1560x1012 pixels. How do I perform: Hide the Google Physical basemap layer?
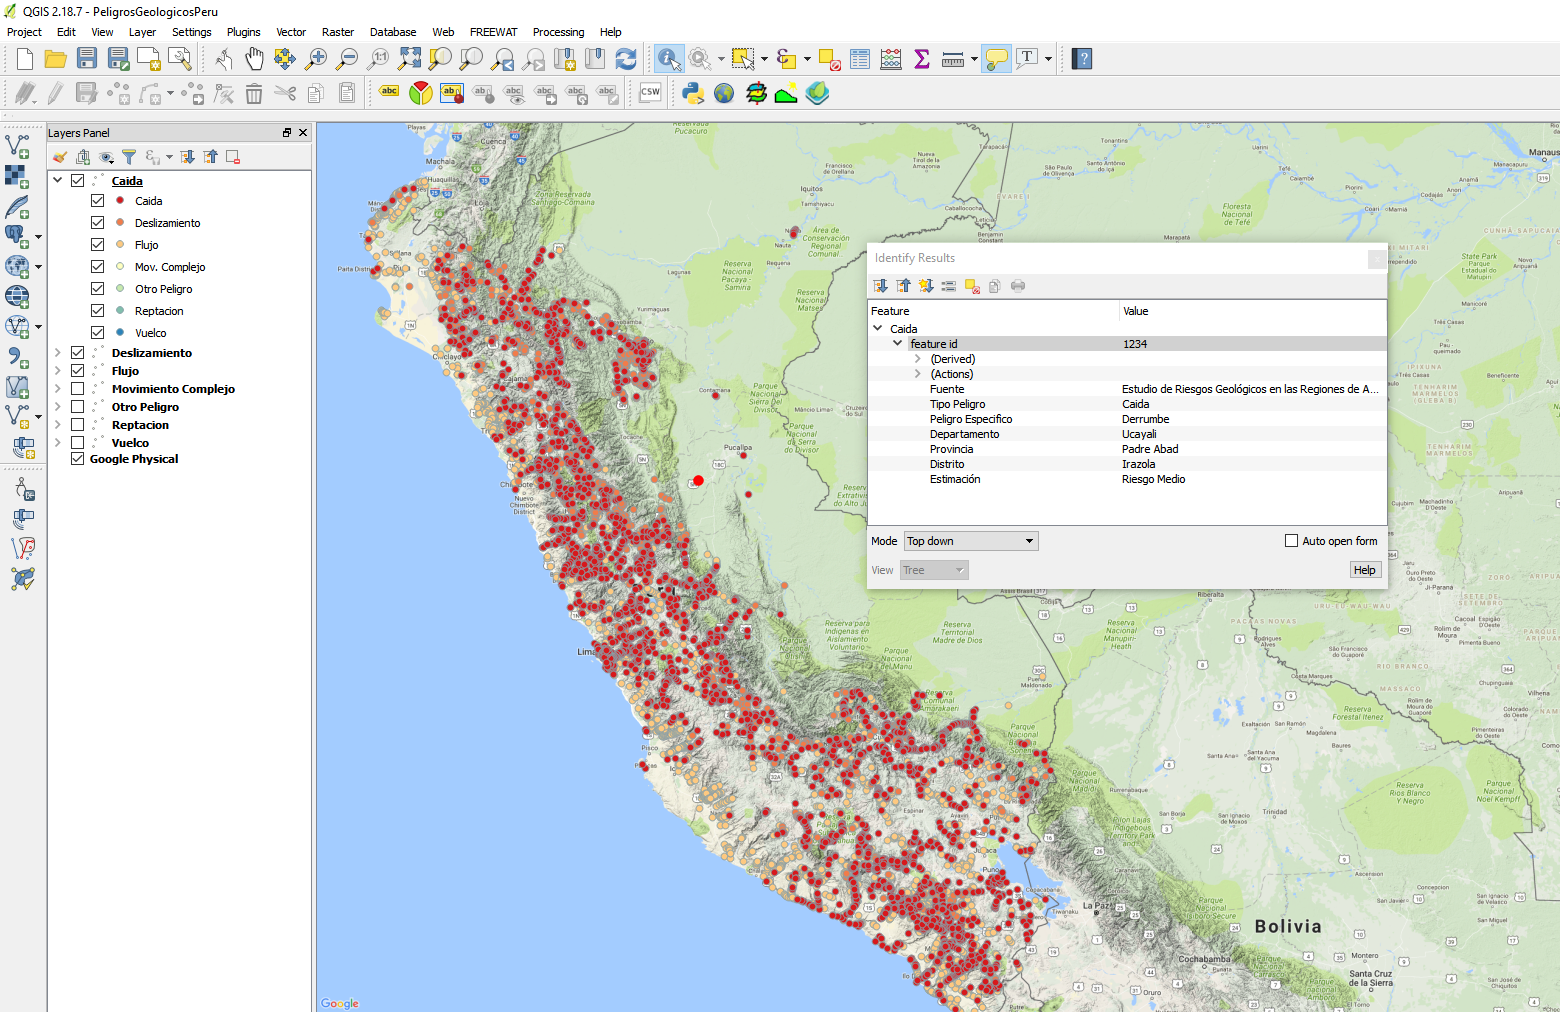pos(77,459)
